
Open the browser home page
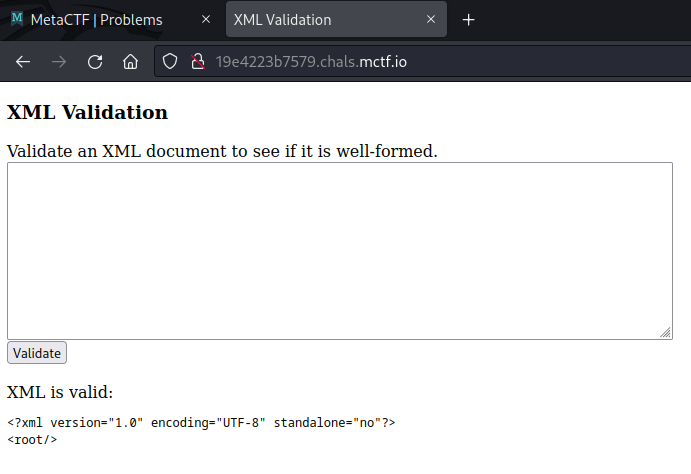click(x=130, y=62)
